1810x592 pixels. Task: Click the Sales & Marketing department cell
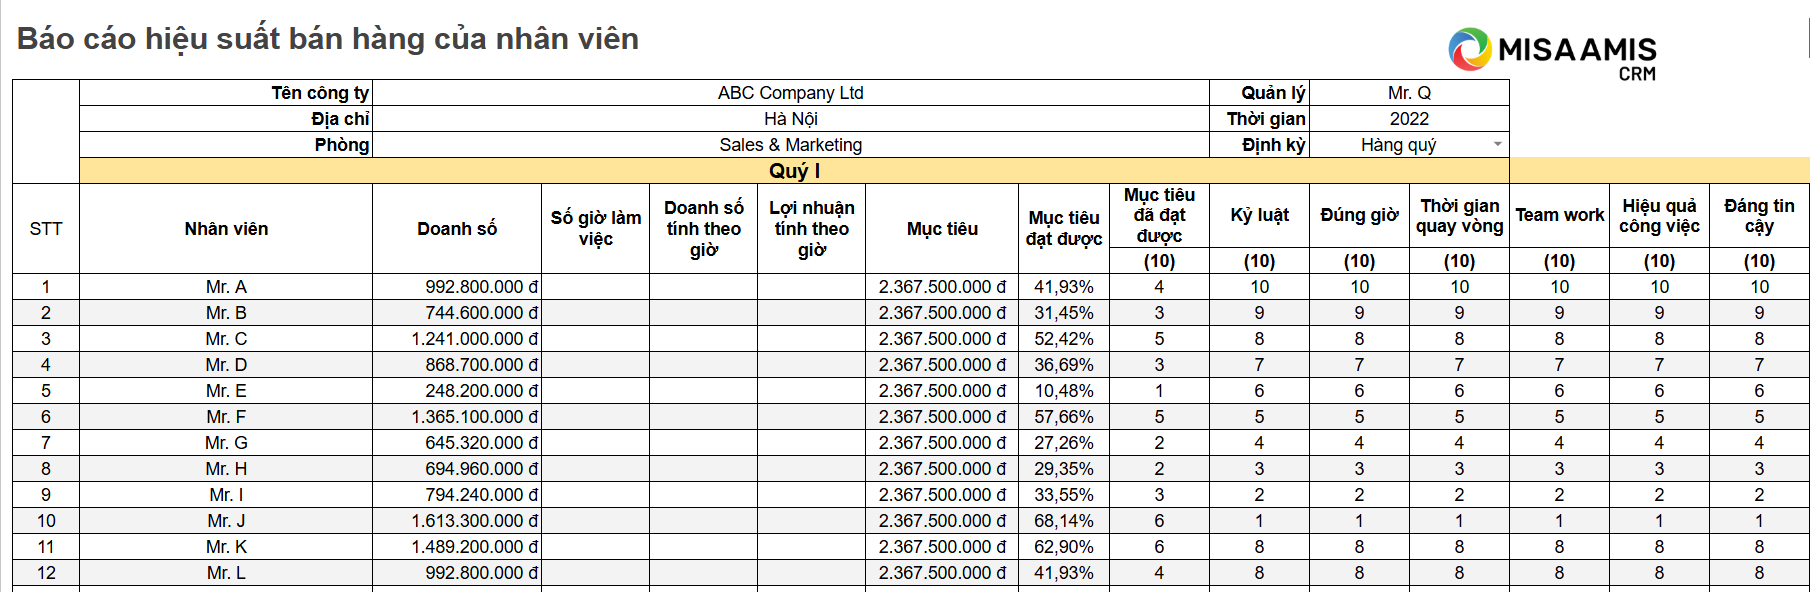pyautogui.click(x=790, y=145)
